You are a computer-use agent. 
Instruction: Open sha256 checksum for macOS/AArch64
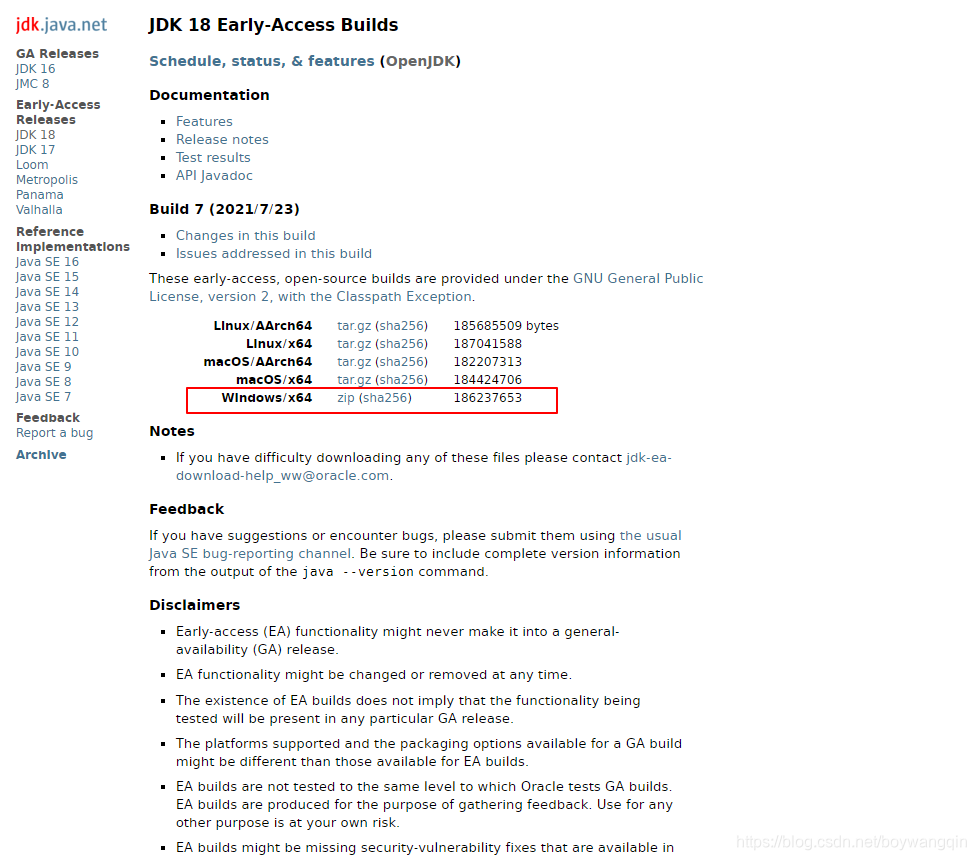click(401, 362)
